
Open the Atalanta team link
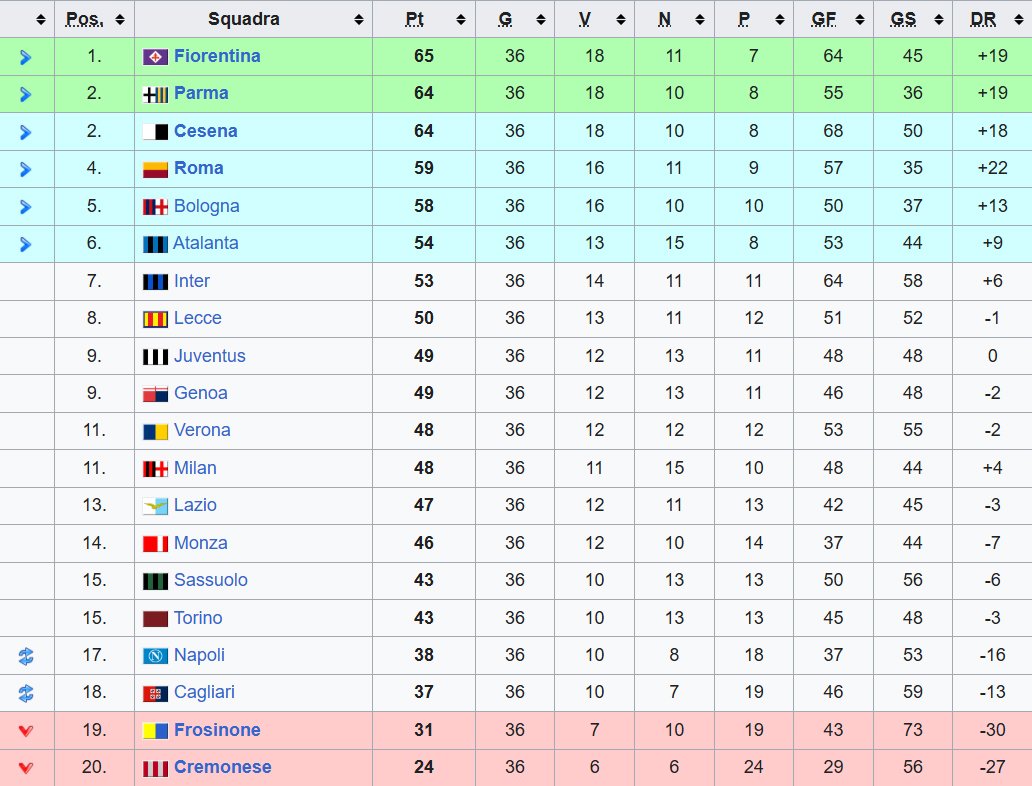pyautogui.click(x=205, y=244)
